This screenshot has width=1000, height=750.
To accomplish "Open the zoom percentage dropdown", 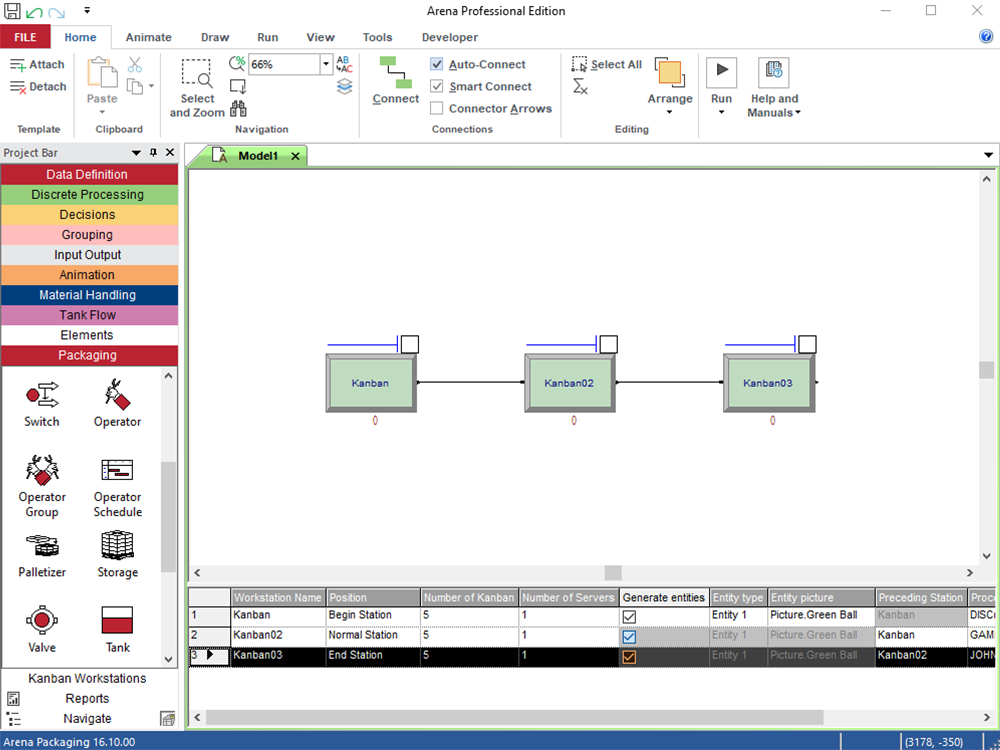I will tap(326, 64).
